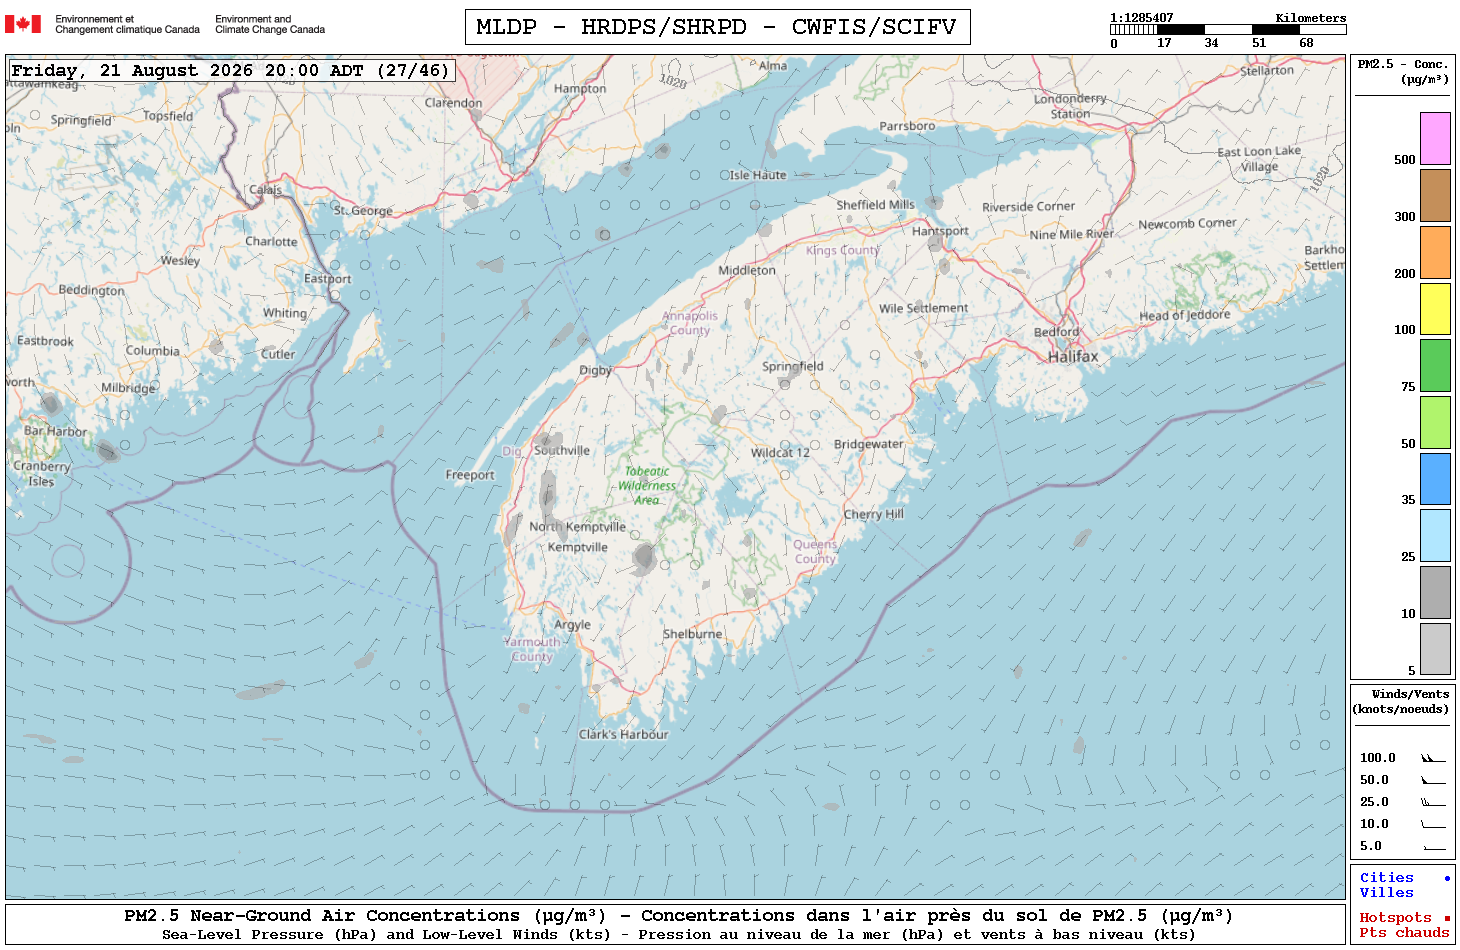Viewport: 1460px width, 950px height.
Task: Click the Tobeatic Wilderness Area label
Action: [x=647, y=485]
